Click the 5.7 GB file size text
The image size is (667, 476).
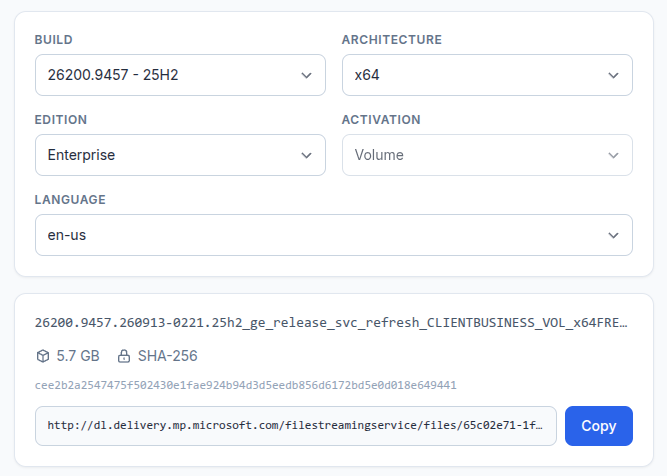(x=78, y=356)
